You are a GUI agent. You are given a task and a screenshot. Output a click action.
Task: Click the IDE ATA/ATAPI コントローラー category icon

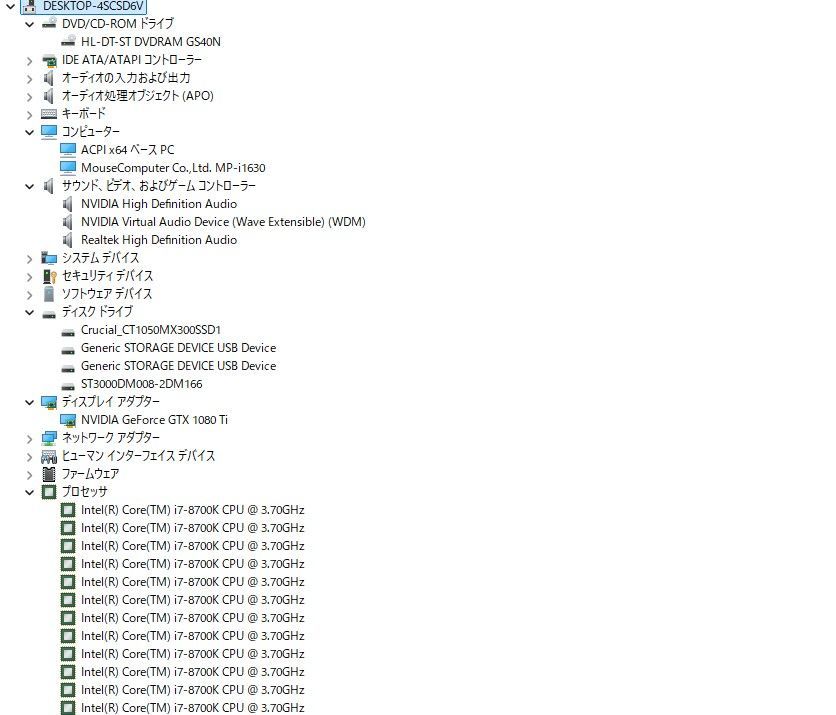tap(49, 60)
